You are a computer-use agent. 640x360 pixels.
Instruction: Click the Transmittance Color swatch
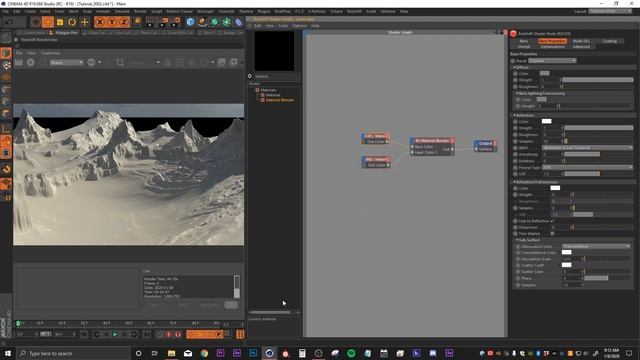pyautogui.click(x=567, y=252)
